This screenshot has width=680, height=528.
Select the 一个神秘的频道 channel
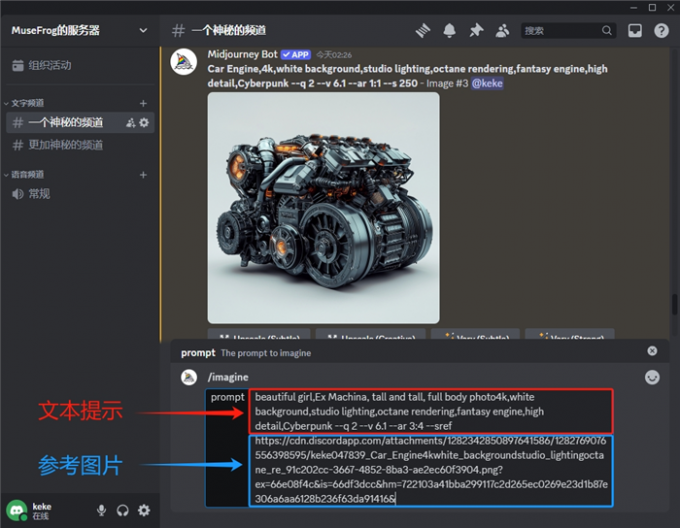(80, 123)
